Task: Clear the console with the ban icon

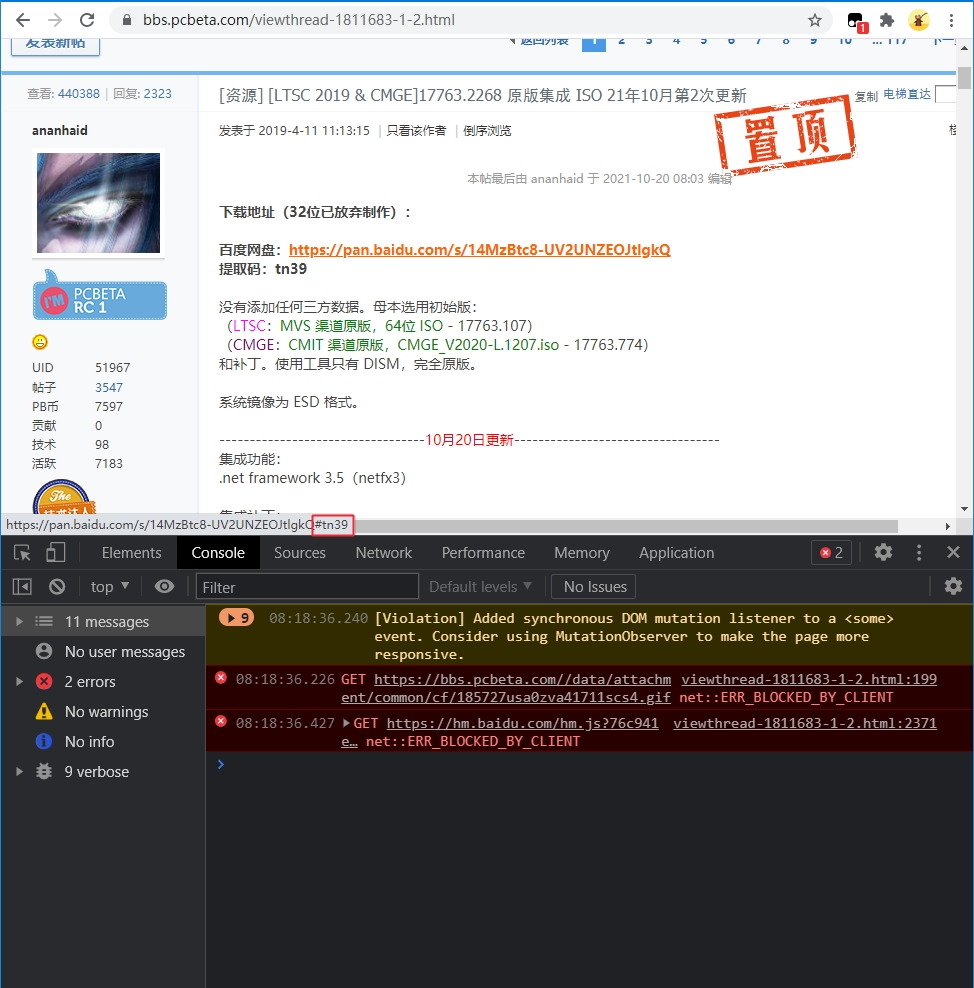Action: coord(57,587)
